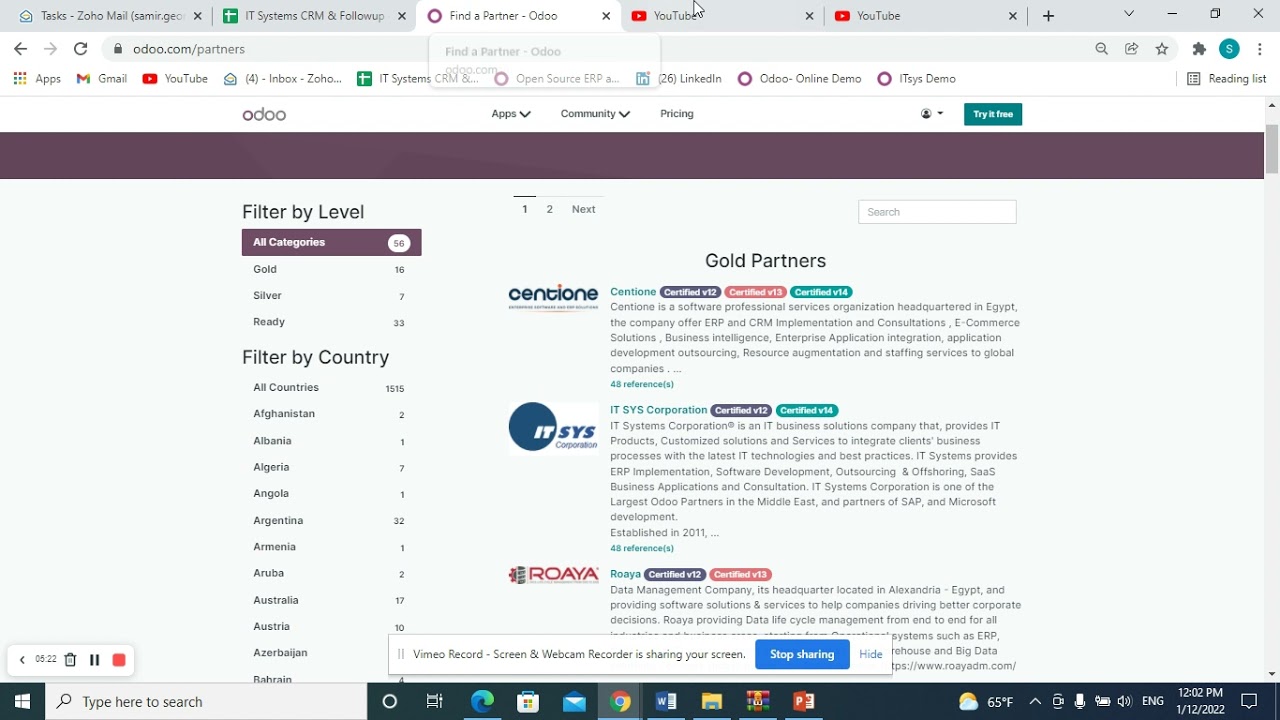Screen dimensions: 1280x720
Task: Click the Next pagination link
Action: click(x=583, y=209)
